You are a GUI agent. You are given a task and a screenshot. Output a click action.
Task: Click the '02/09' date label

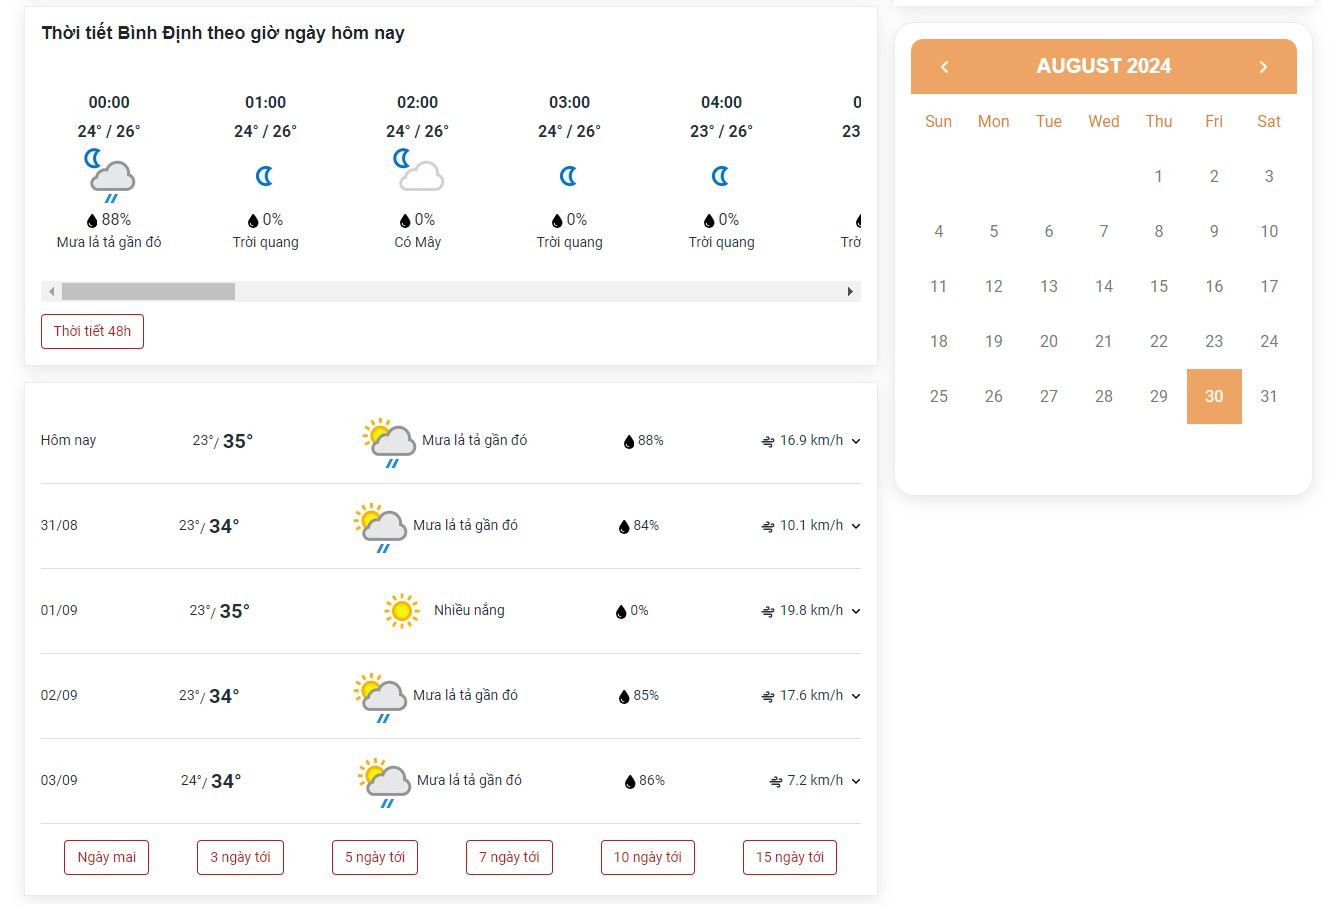(59, 695)
